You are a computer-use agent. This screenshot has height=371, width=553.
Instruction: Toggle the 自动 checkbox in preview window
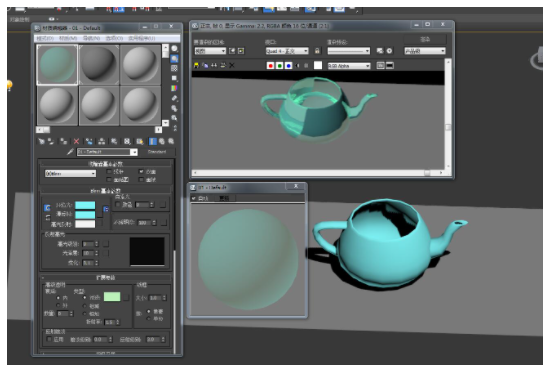point(194,199)
